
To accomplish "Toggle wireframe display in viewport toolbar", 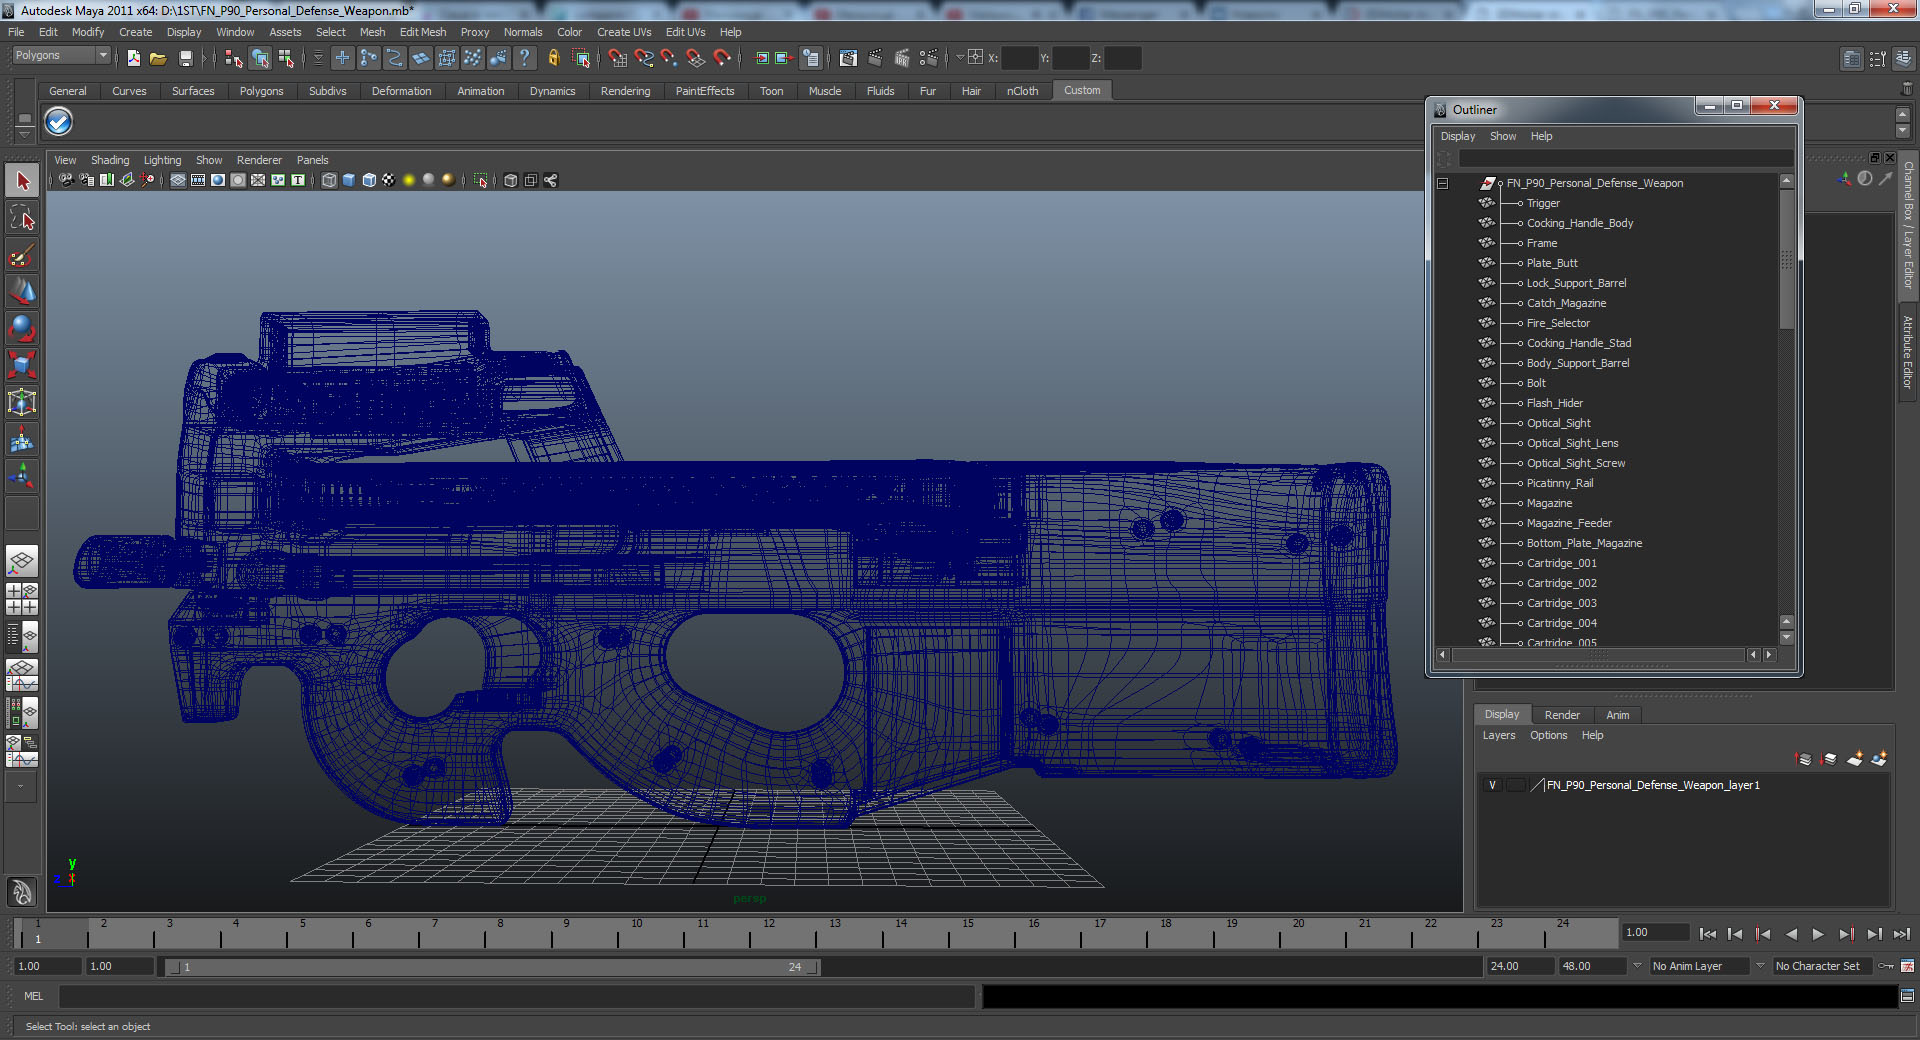I will coord(329,180).
